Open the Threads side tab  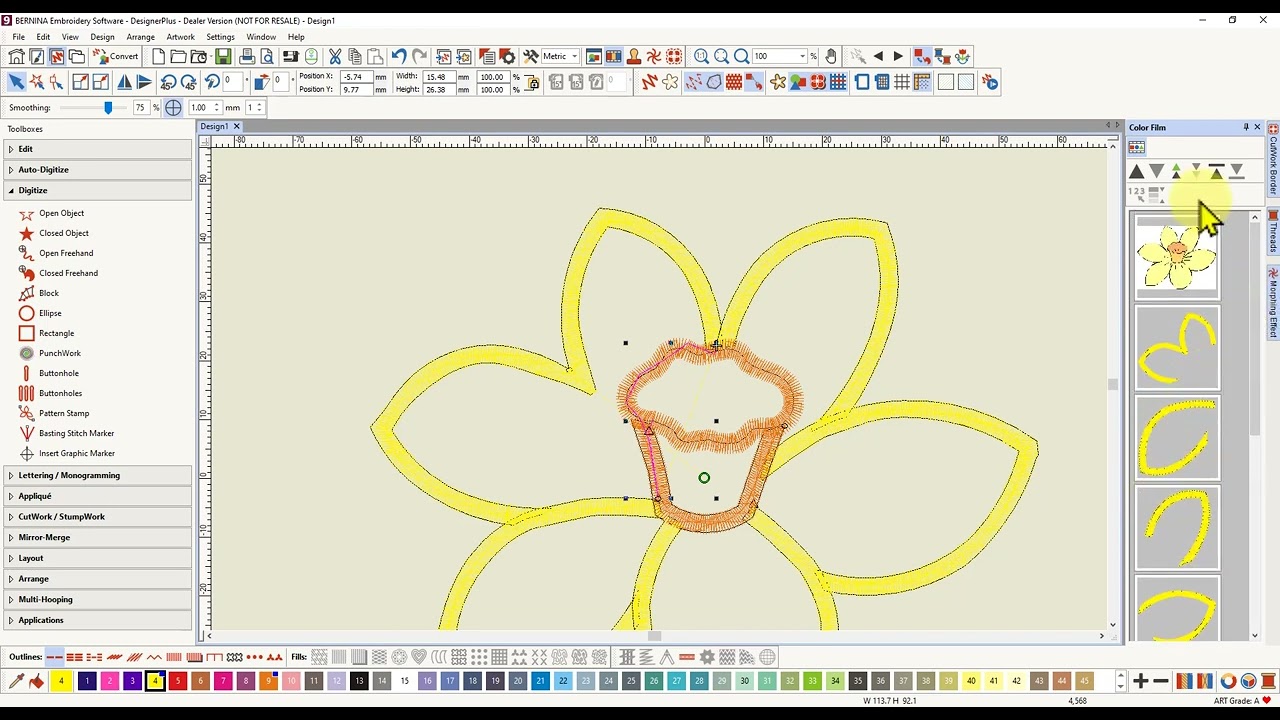click(1273, 233)
